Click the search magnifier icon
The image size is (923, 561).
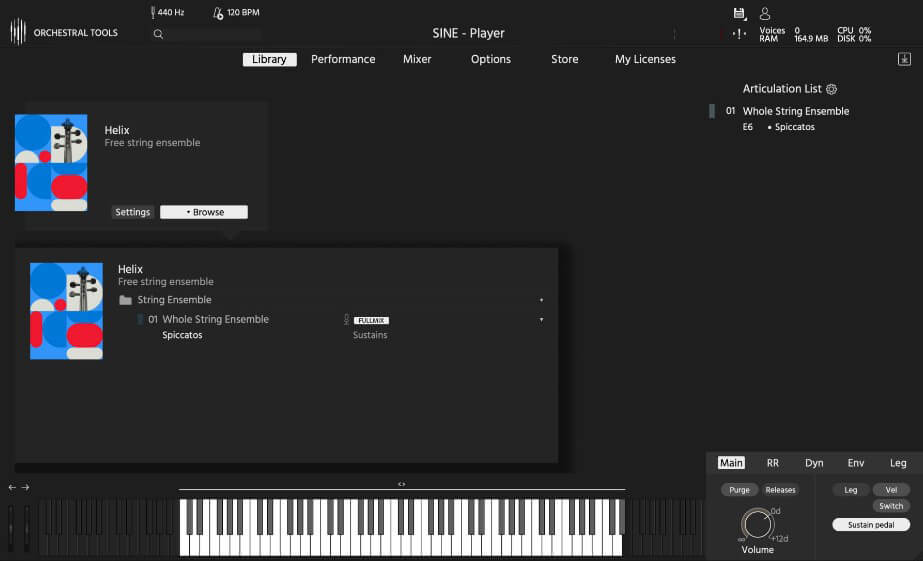tap(158, 34)
